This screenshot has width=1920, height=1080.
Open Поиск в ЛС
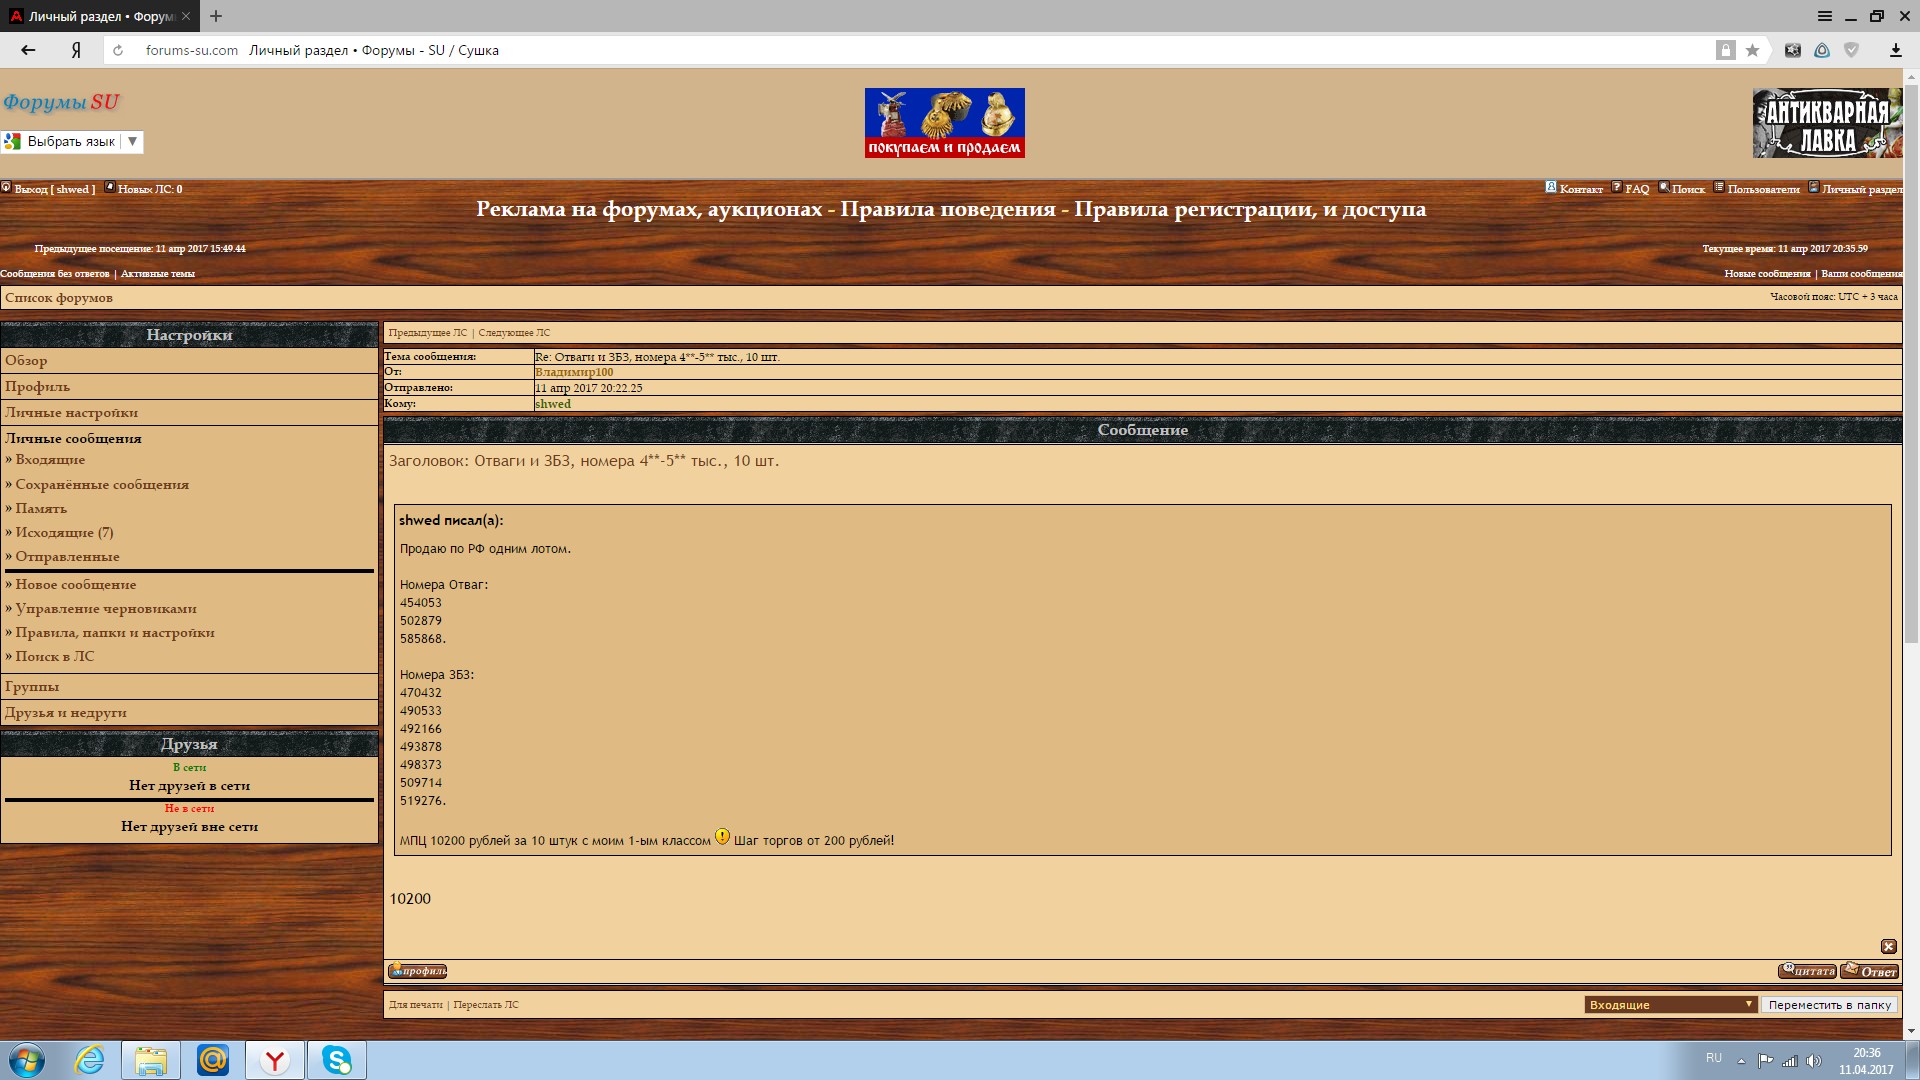pyautogui.click(x=55, y=657)
